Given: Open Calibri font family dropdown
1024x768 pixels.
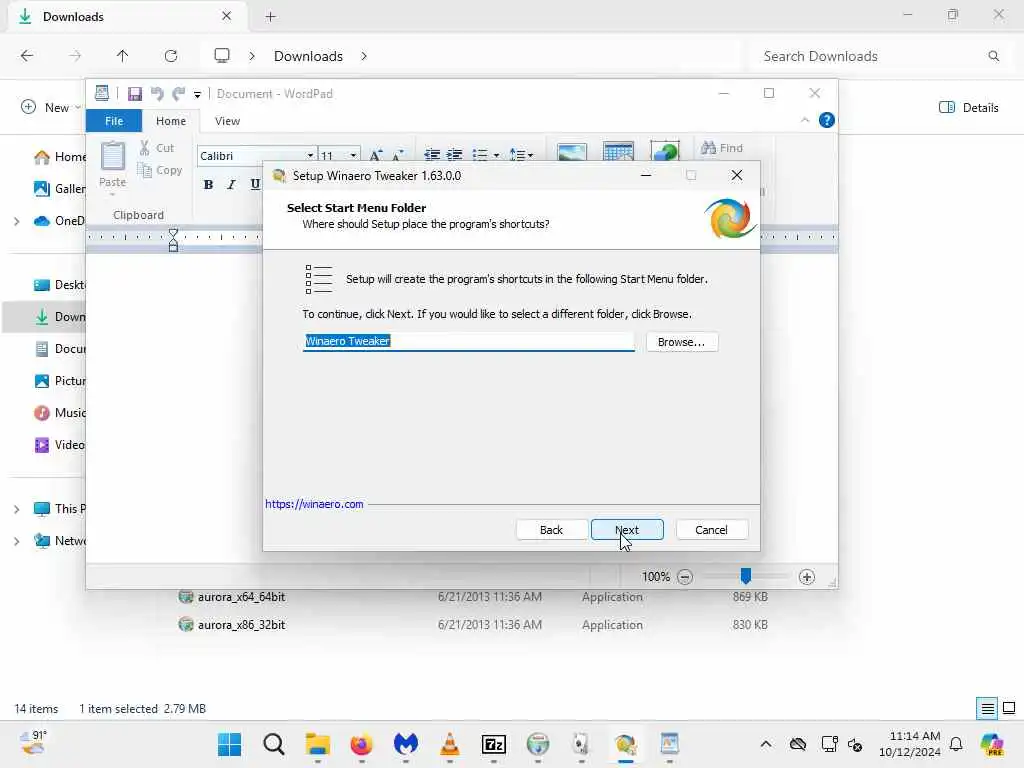Looking at the screenshot, I should 310,155.
